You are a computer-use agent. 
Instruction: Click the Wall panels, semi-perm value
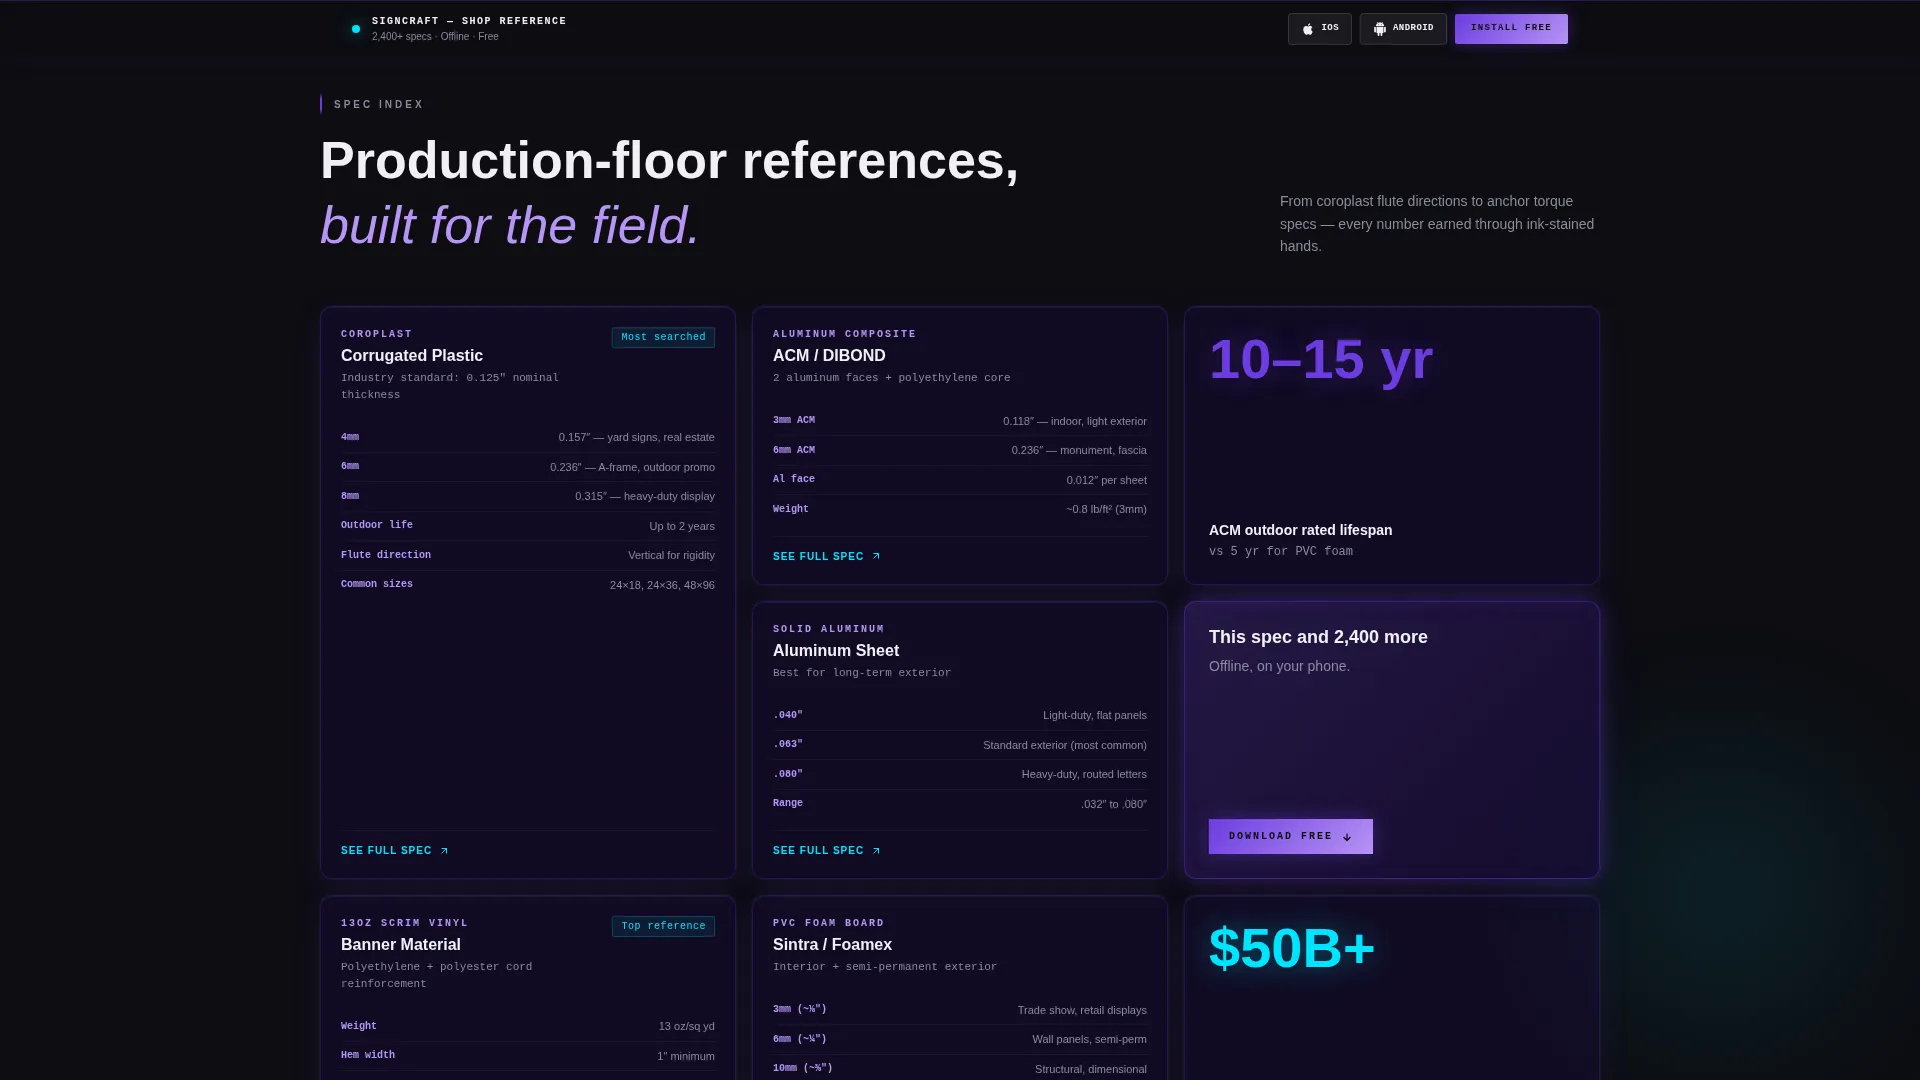pos(1089,1039)
